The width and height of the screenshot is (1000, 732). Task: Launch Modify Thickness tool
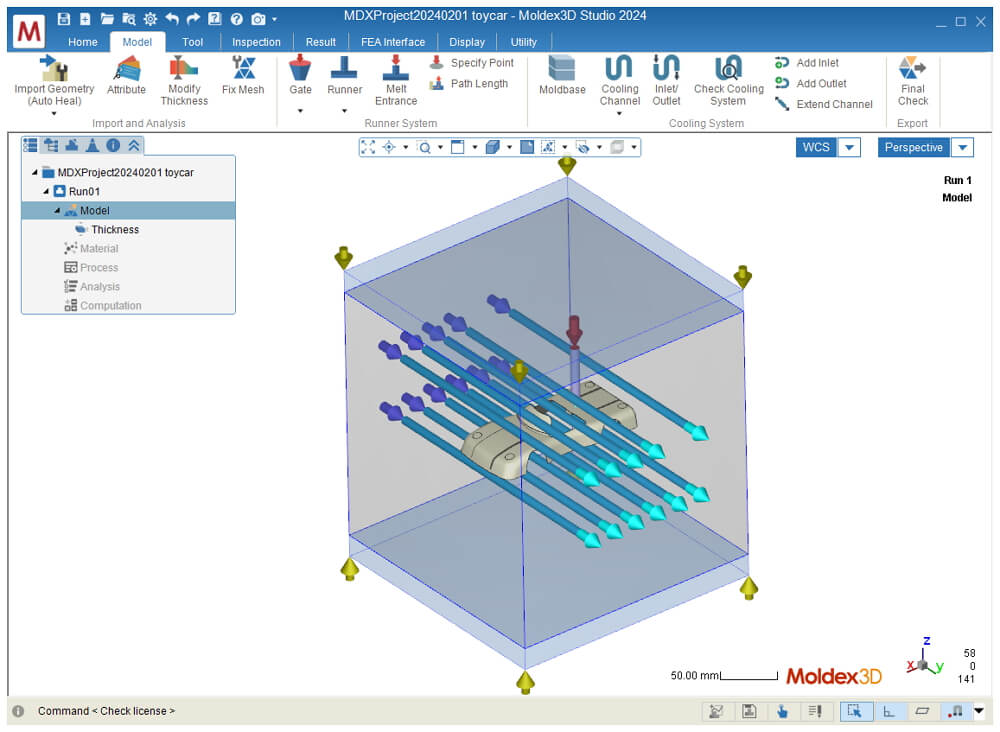click(x=184, y=80)
